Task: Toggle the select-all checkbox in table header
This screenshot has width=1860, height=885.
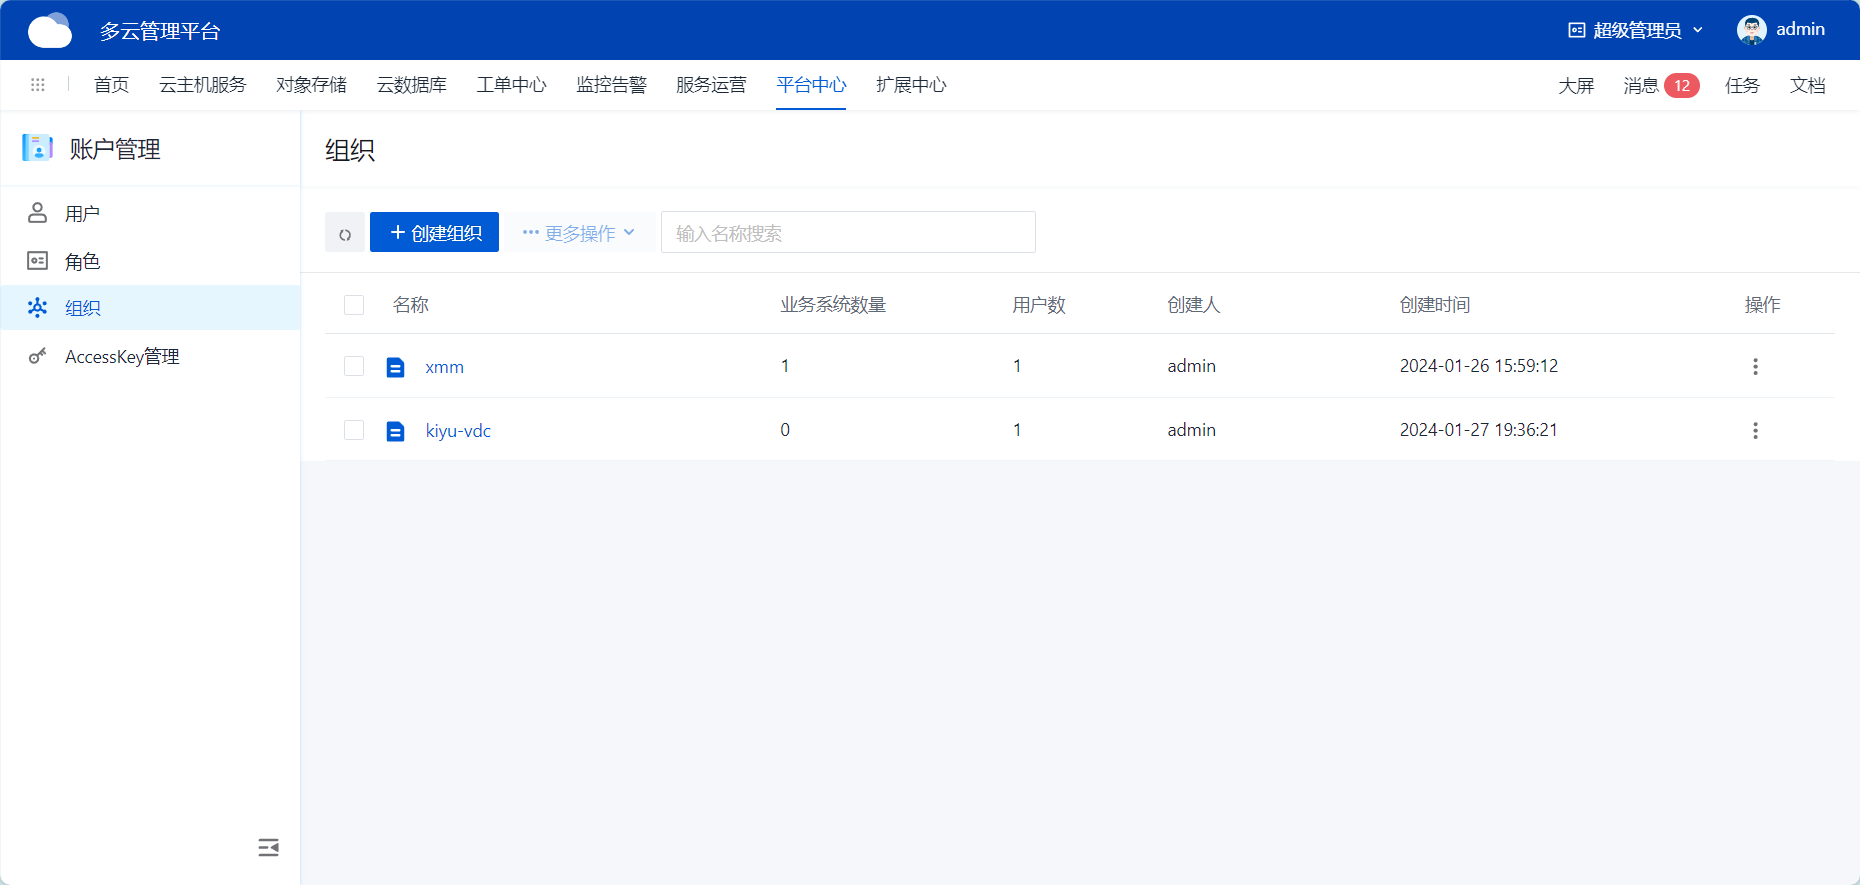Action: point(354,305)
